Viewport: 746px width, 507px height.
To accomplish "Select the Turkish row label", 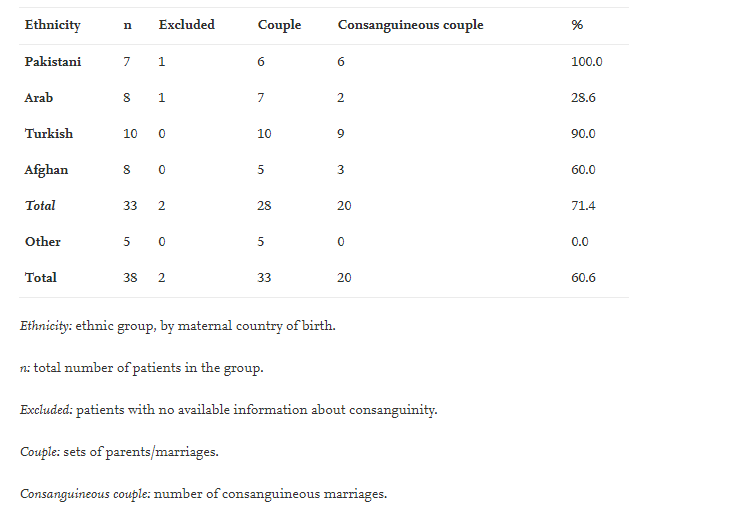I will (x=49, y=133).
